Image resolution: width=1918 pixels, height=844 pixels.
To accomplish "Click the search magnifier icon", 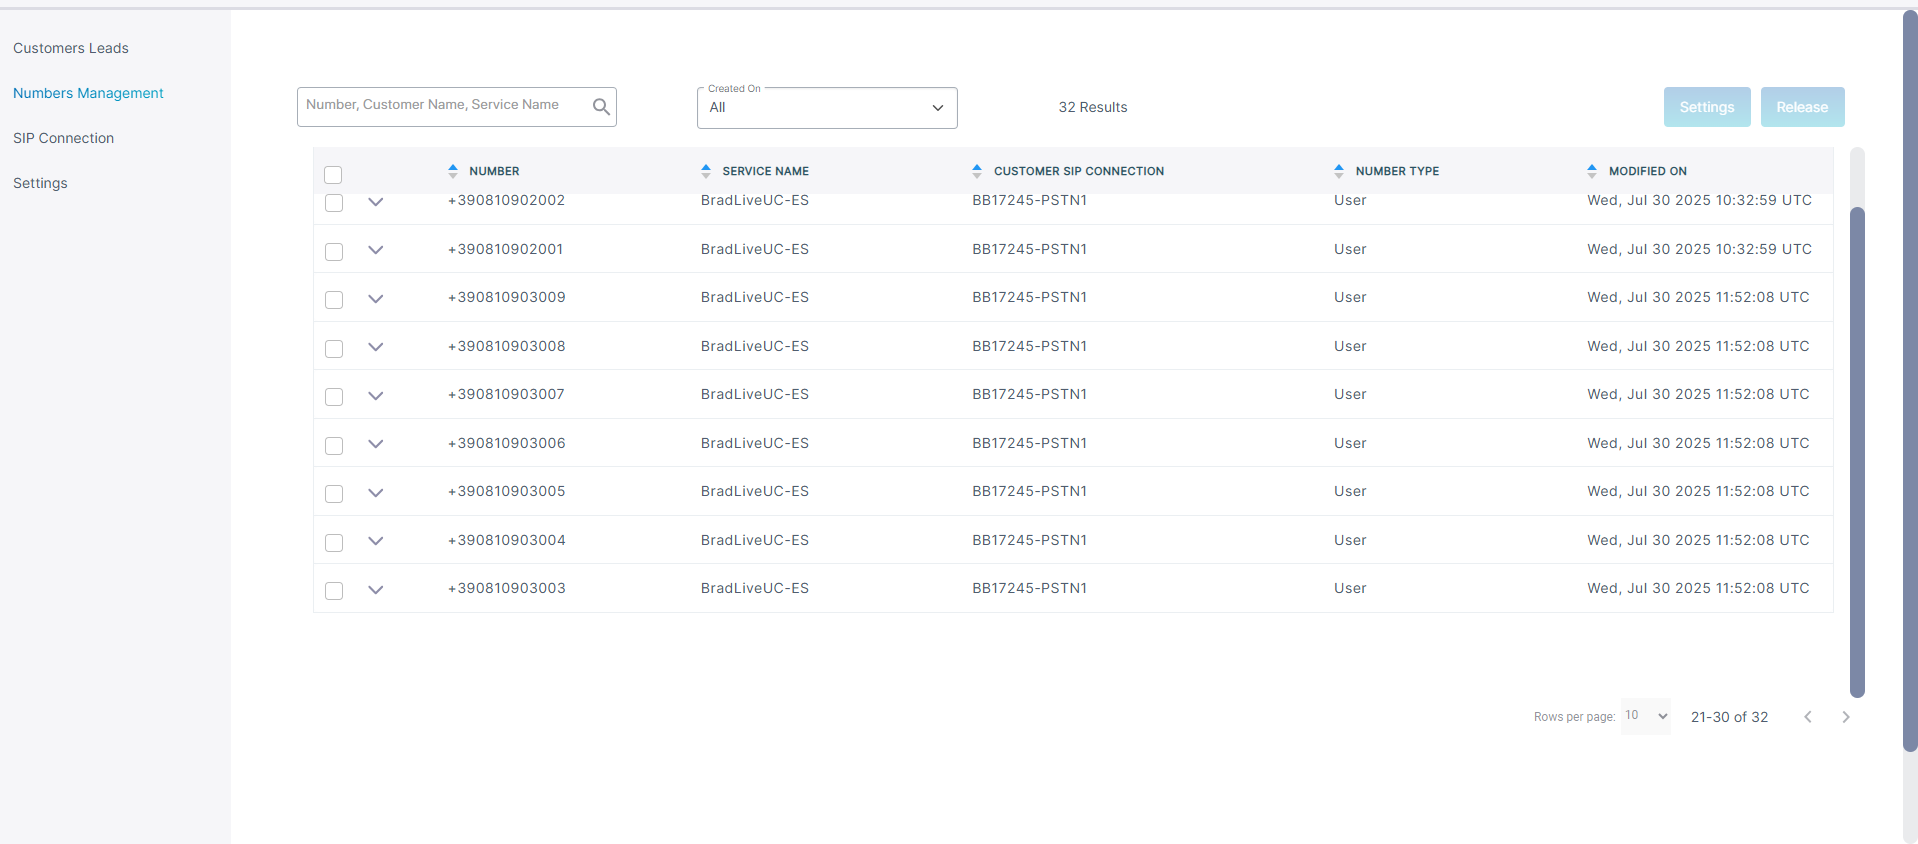I will [x=601, y=107].
